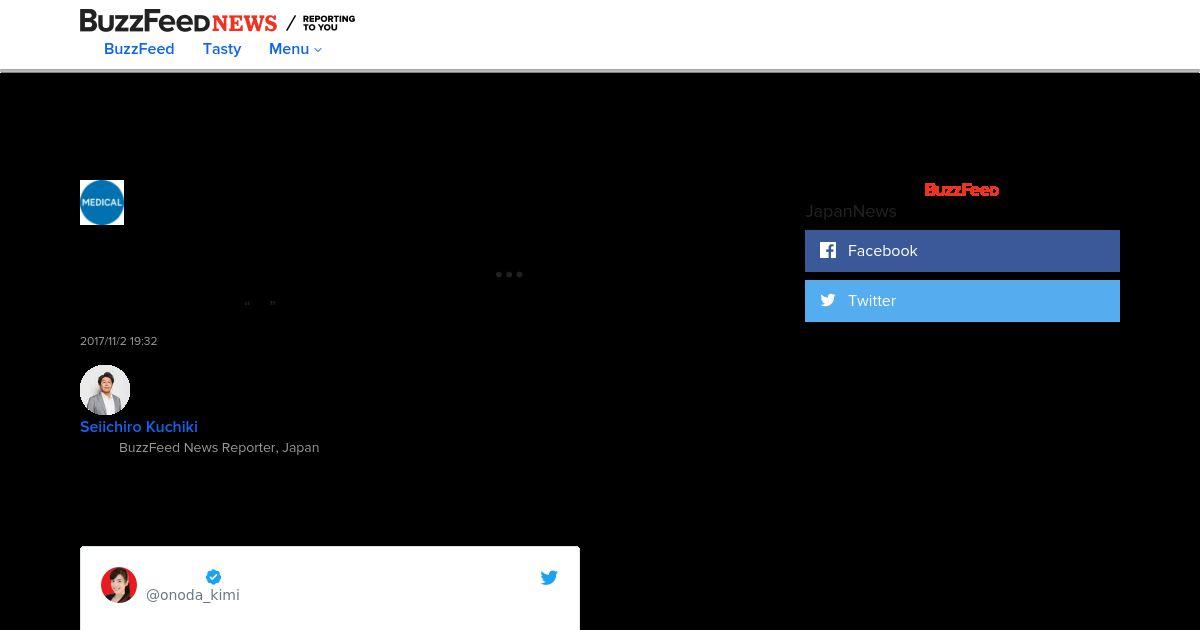Click the Twitter bird in Twitter button

coord(828,300)
